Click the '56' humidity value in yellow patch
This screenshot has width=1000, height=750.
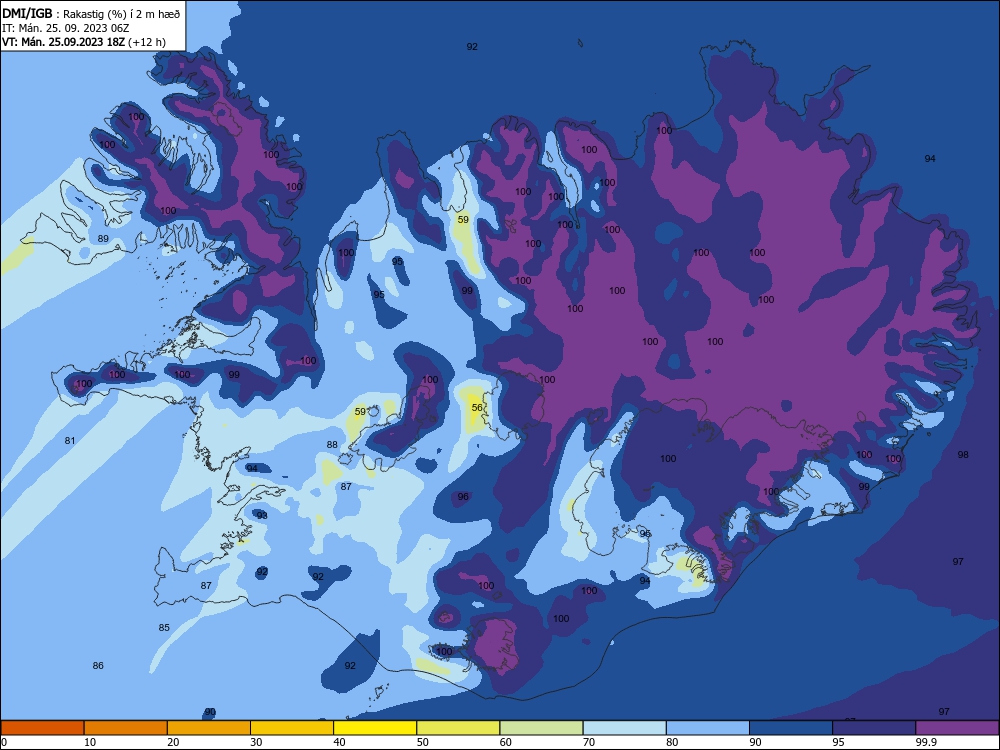point(477,408)
